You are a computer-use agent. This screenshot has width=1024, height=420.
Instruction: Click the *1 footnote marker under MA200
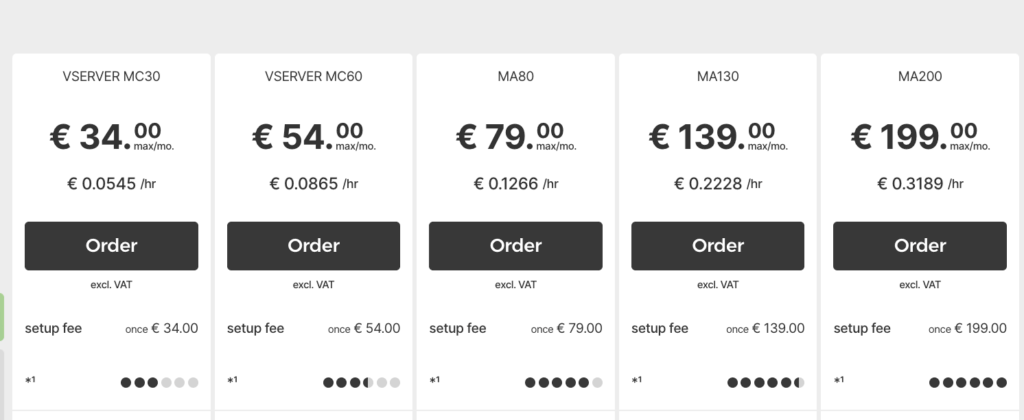[x=839, y=381]
